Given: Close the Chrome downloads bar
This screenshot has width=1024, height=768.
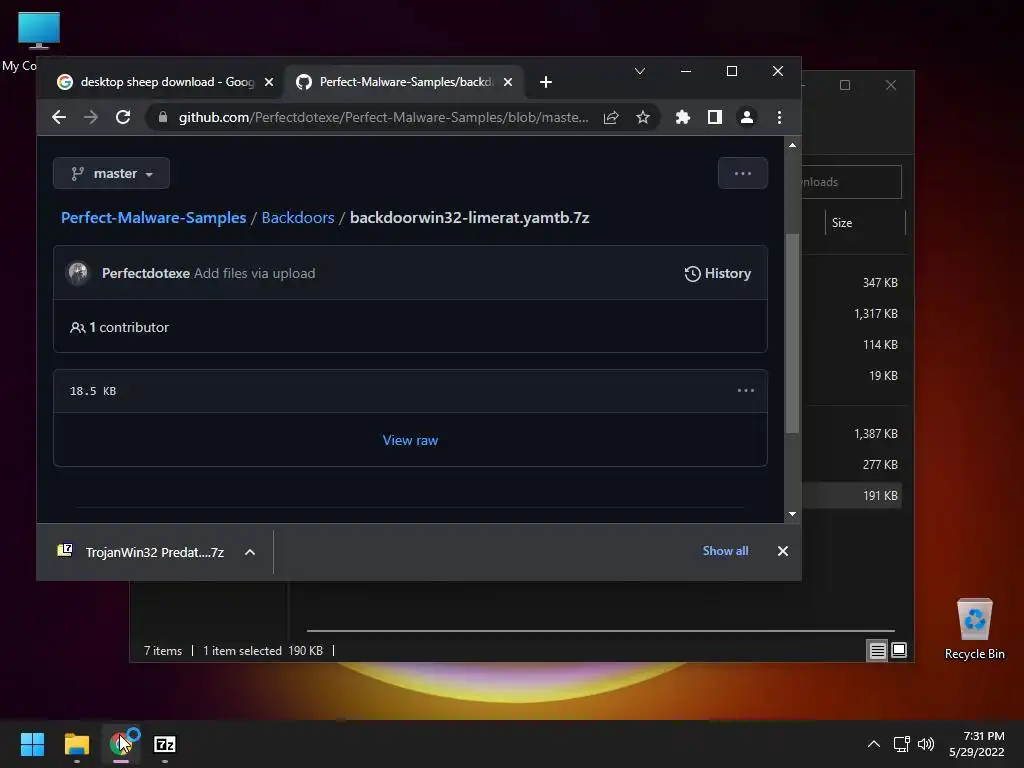Looking at the screenshot, I should [x=782, y=551].
